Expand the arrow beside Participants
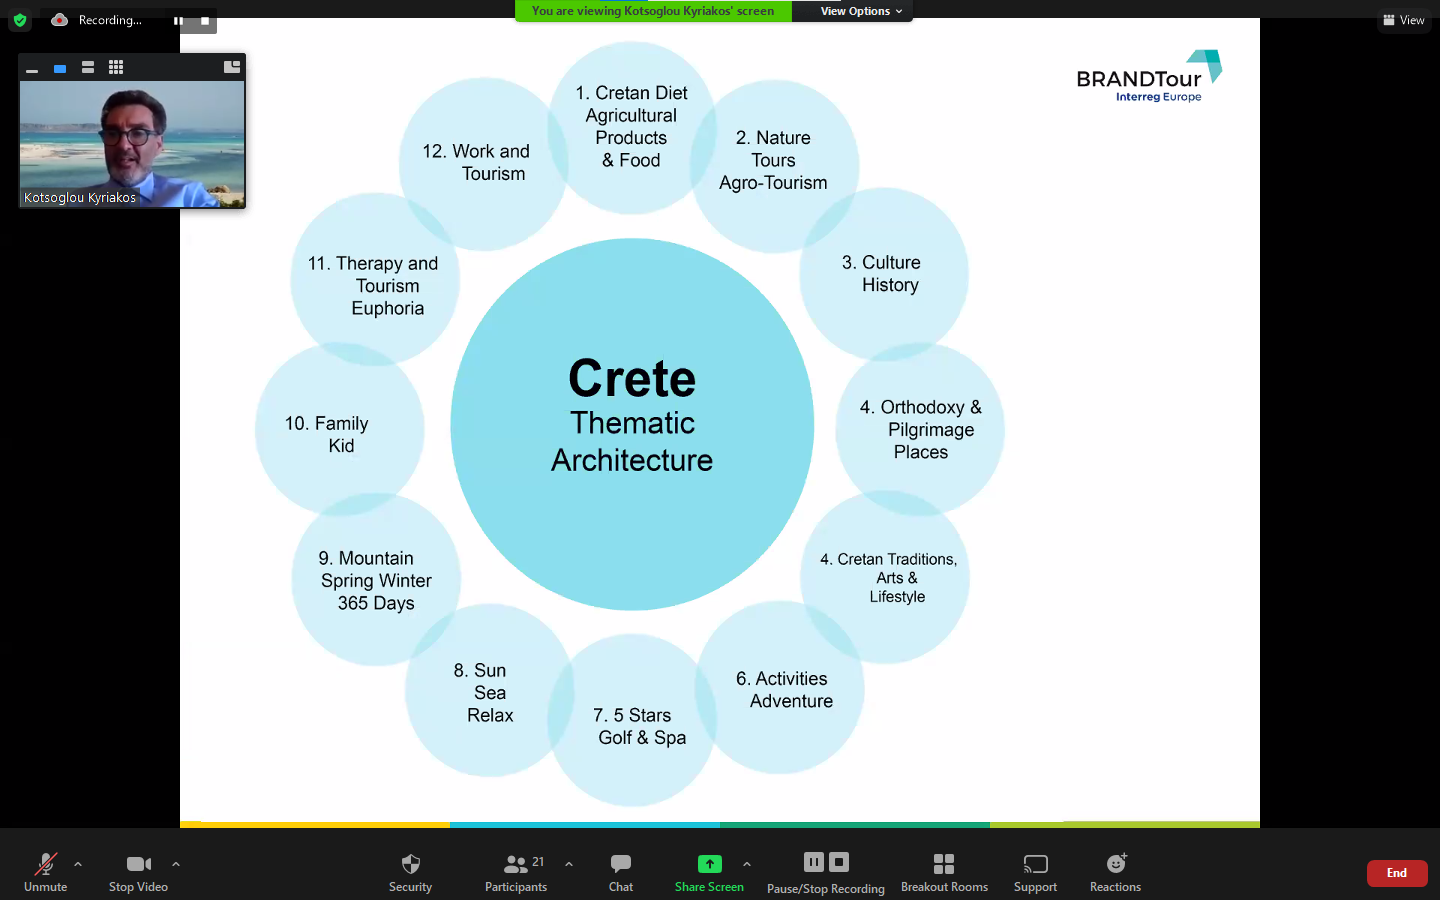1440x900 pixels. tap(569, 864)
